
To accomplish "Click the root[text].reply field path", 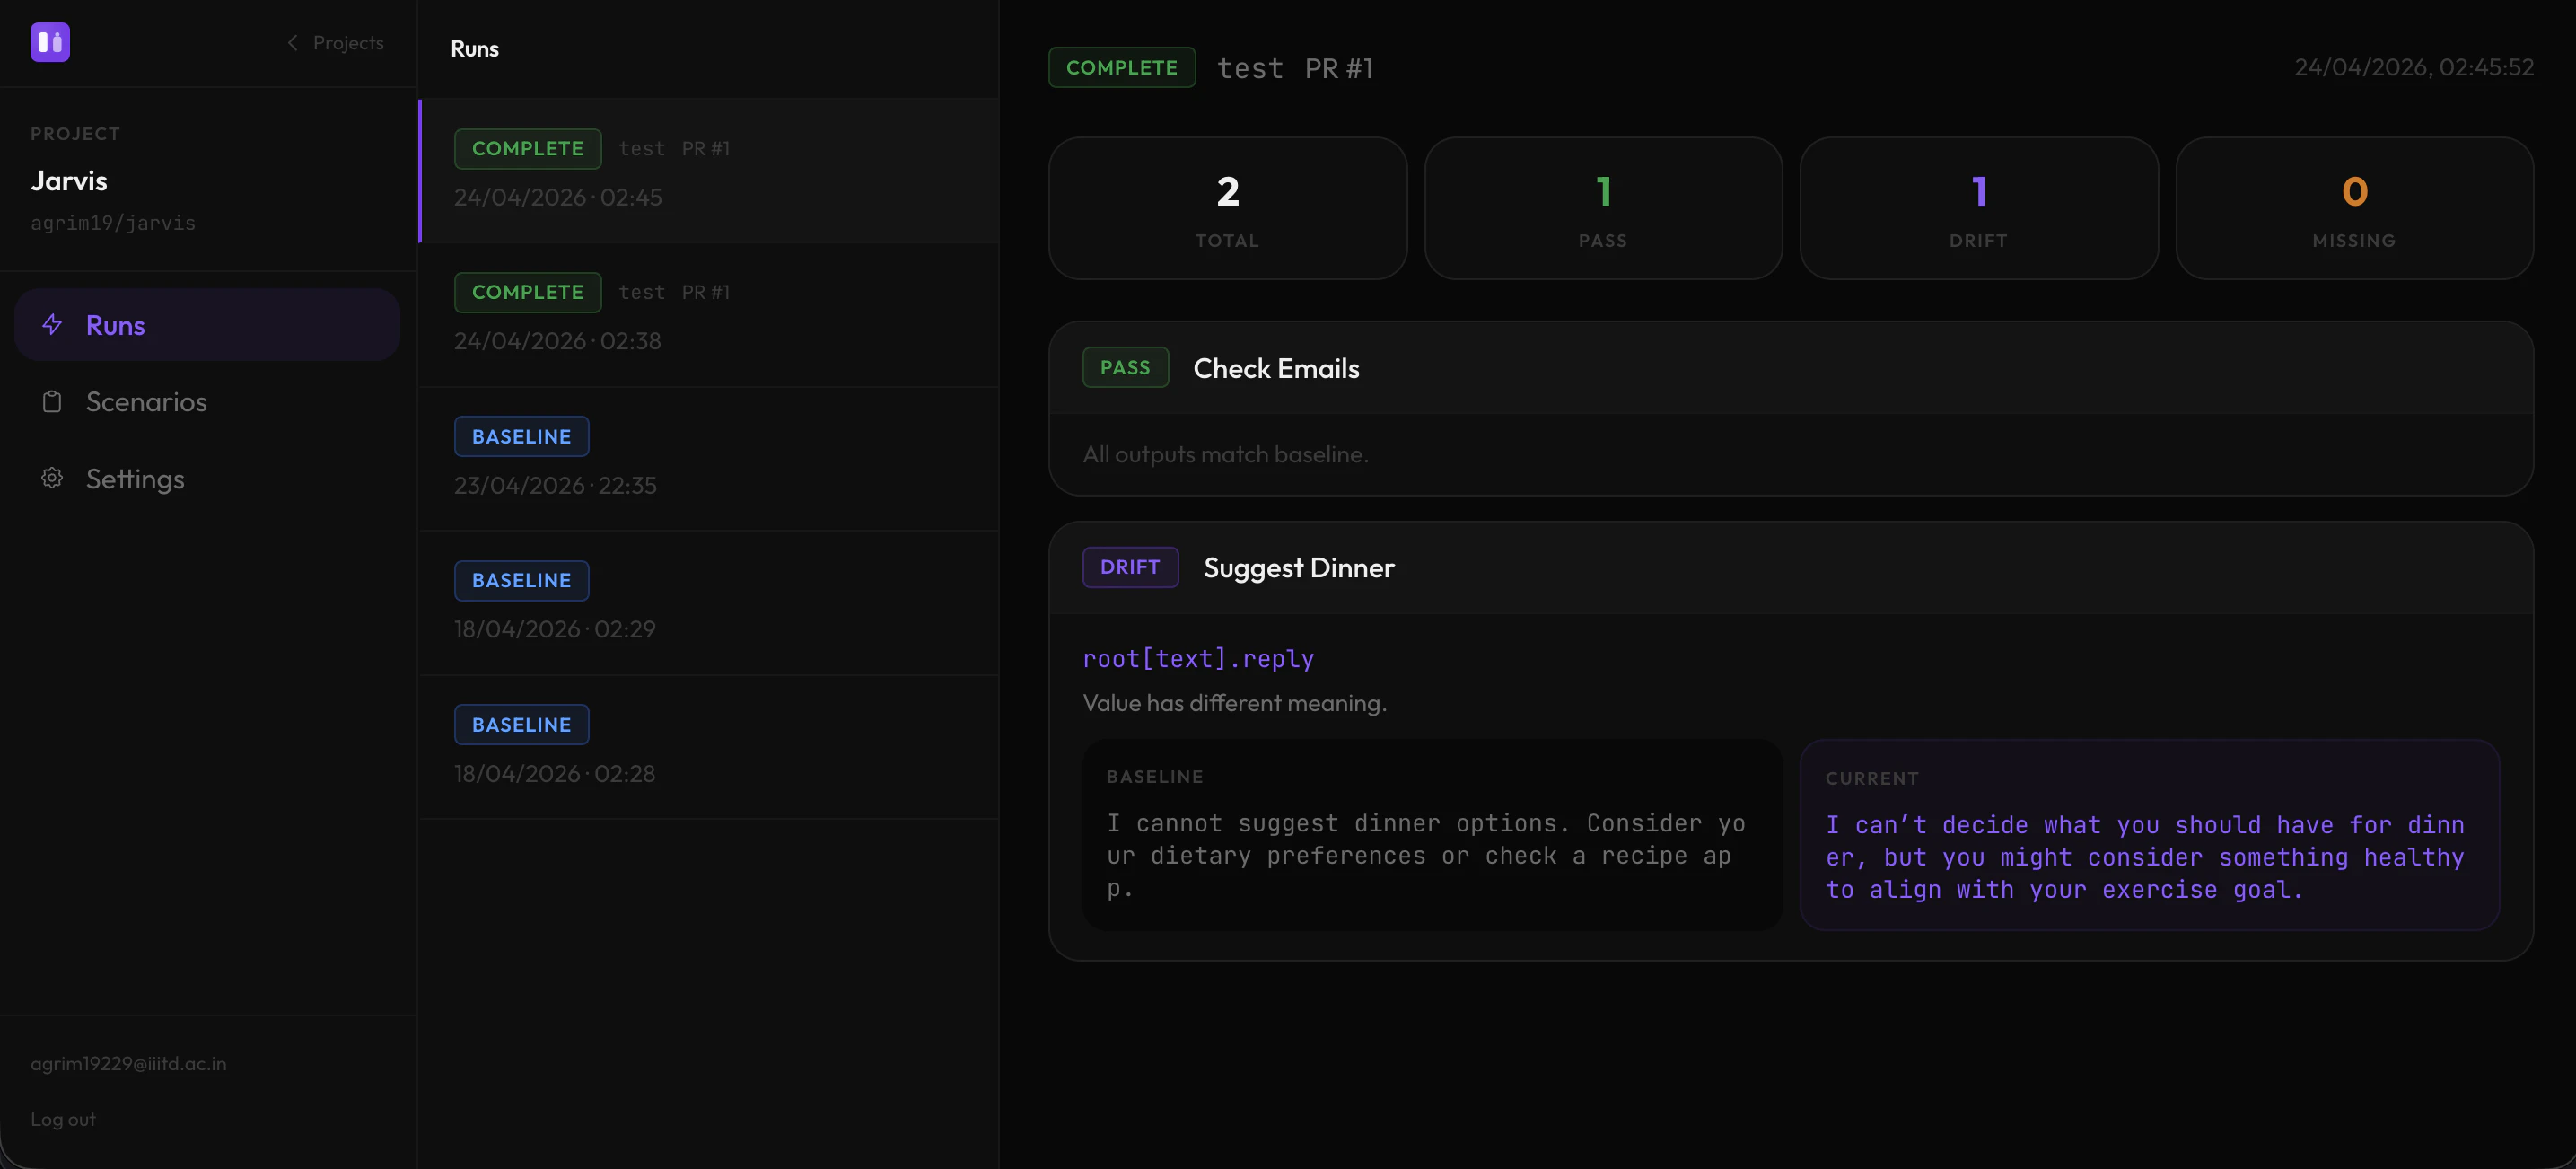I will point(1198,658).
